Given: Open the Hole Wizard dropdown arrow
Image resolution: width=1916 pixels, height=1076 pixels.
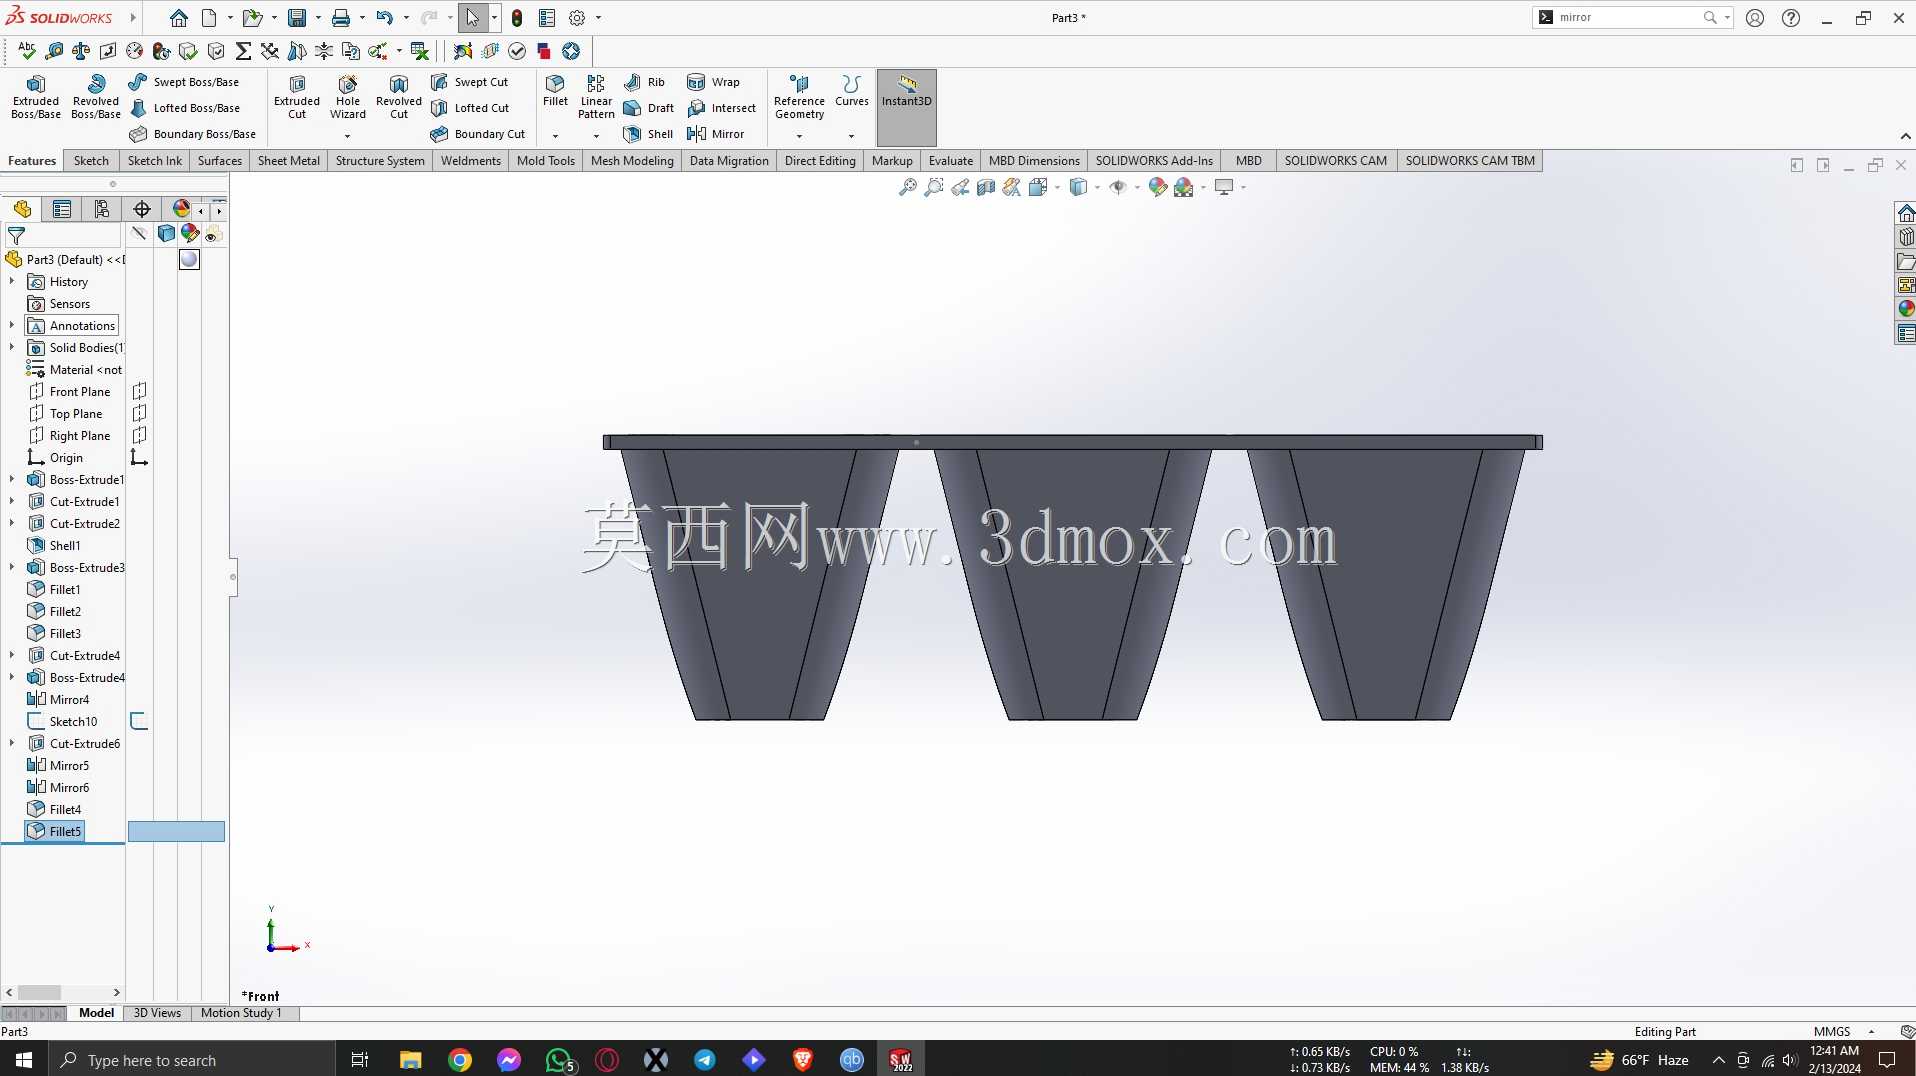Looking at the screenshot, I should point(348,136).
